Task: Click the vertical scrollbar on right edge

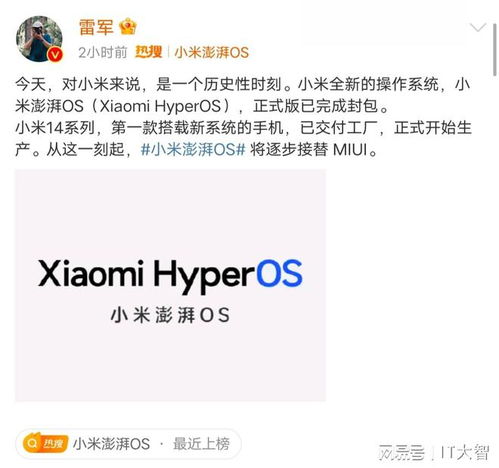Action: (x=495, y=50)
